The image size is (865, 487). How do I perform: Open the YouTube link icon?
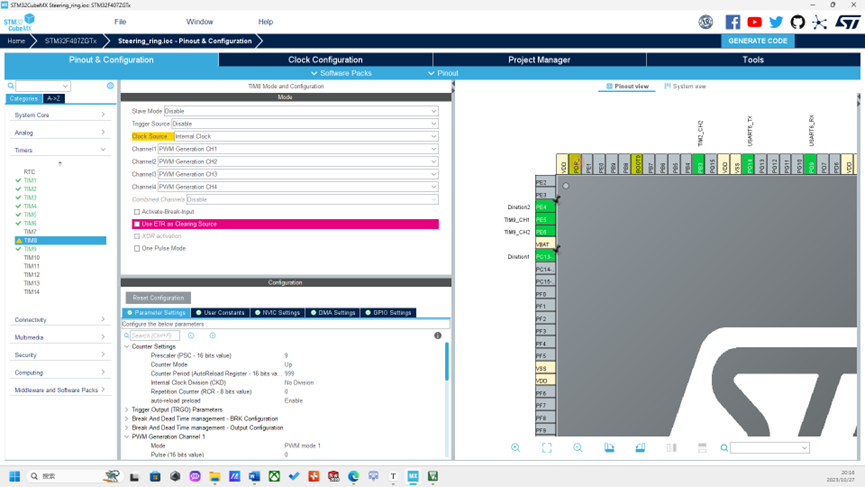754,22
